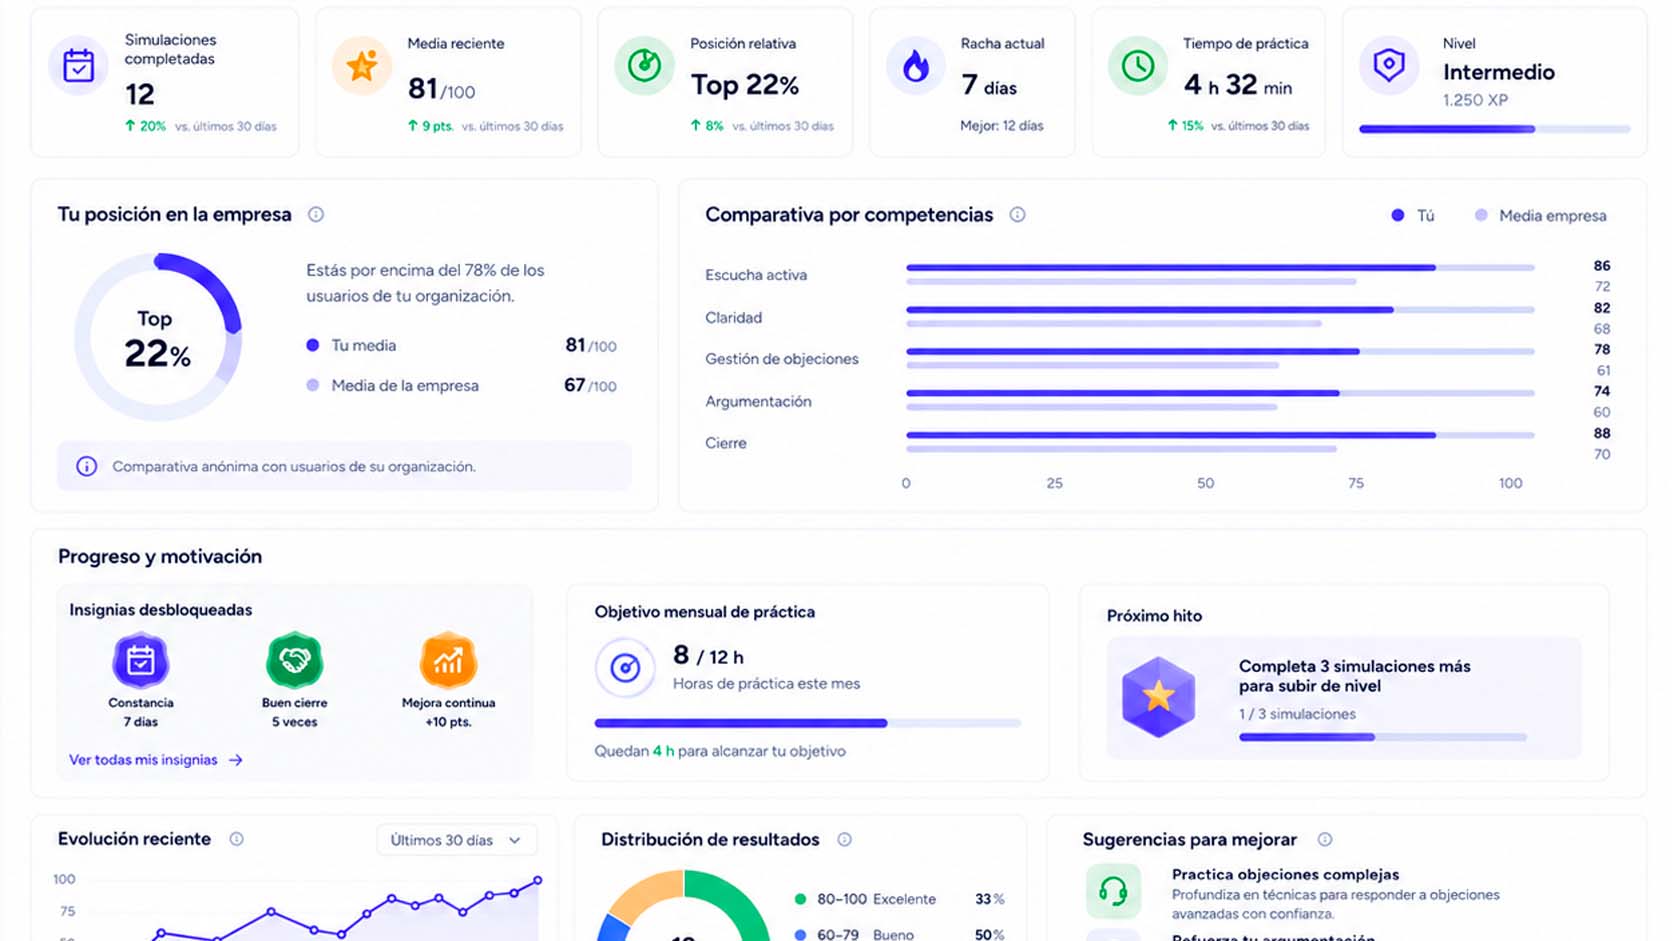Click the Tu media color dot
The width and height of the screenshot is (1672, 941).
[x=313, y=345]
